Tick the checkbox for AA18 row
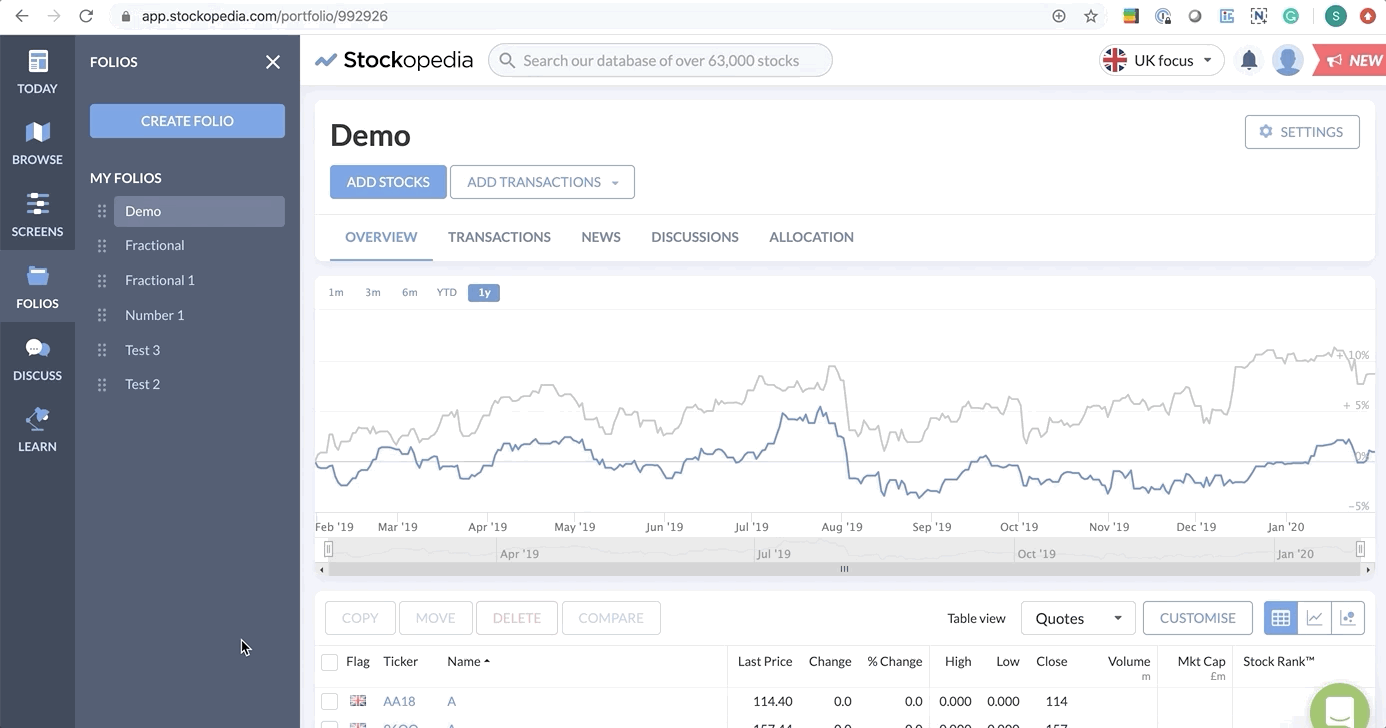The width and height of the screenshot is (1386, 728). coord(329,701)
